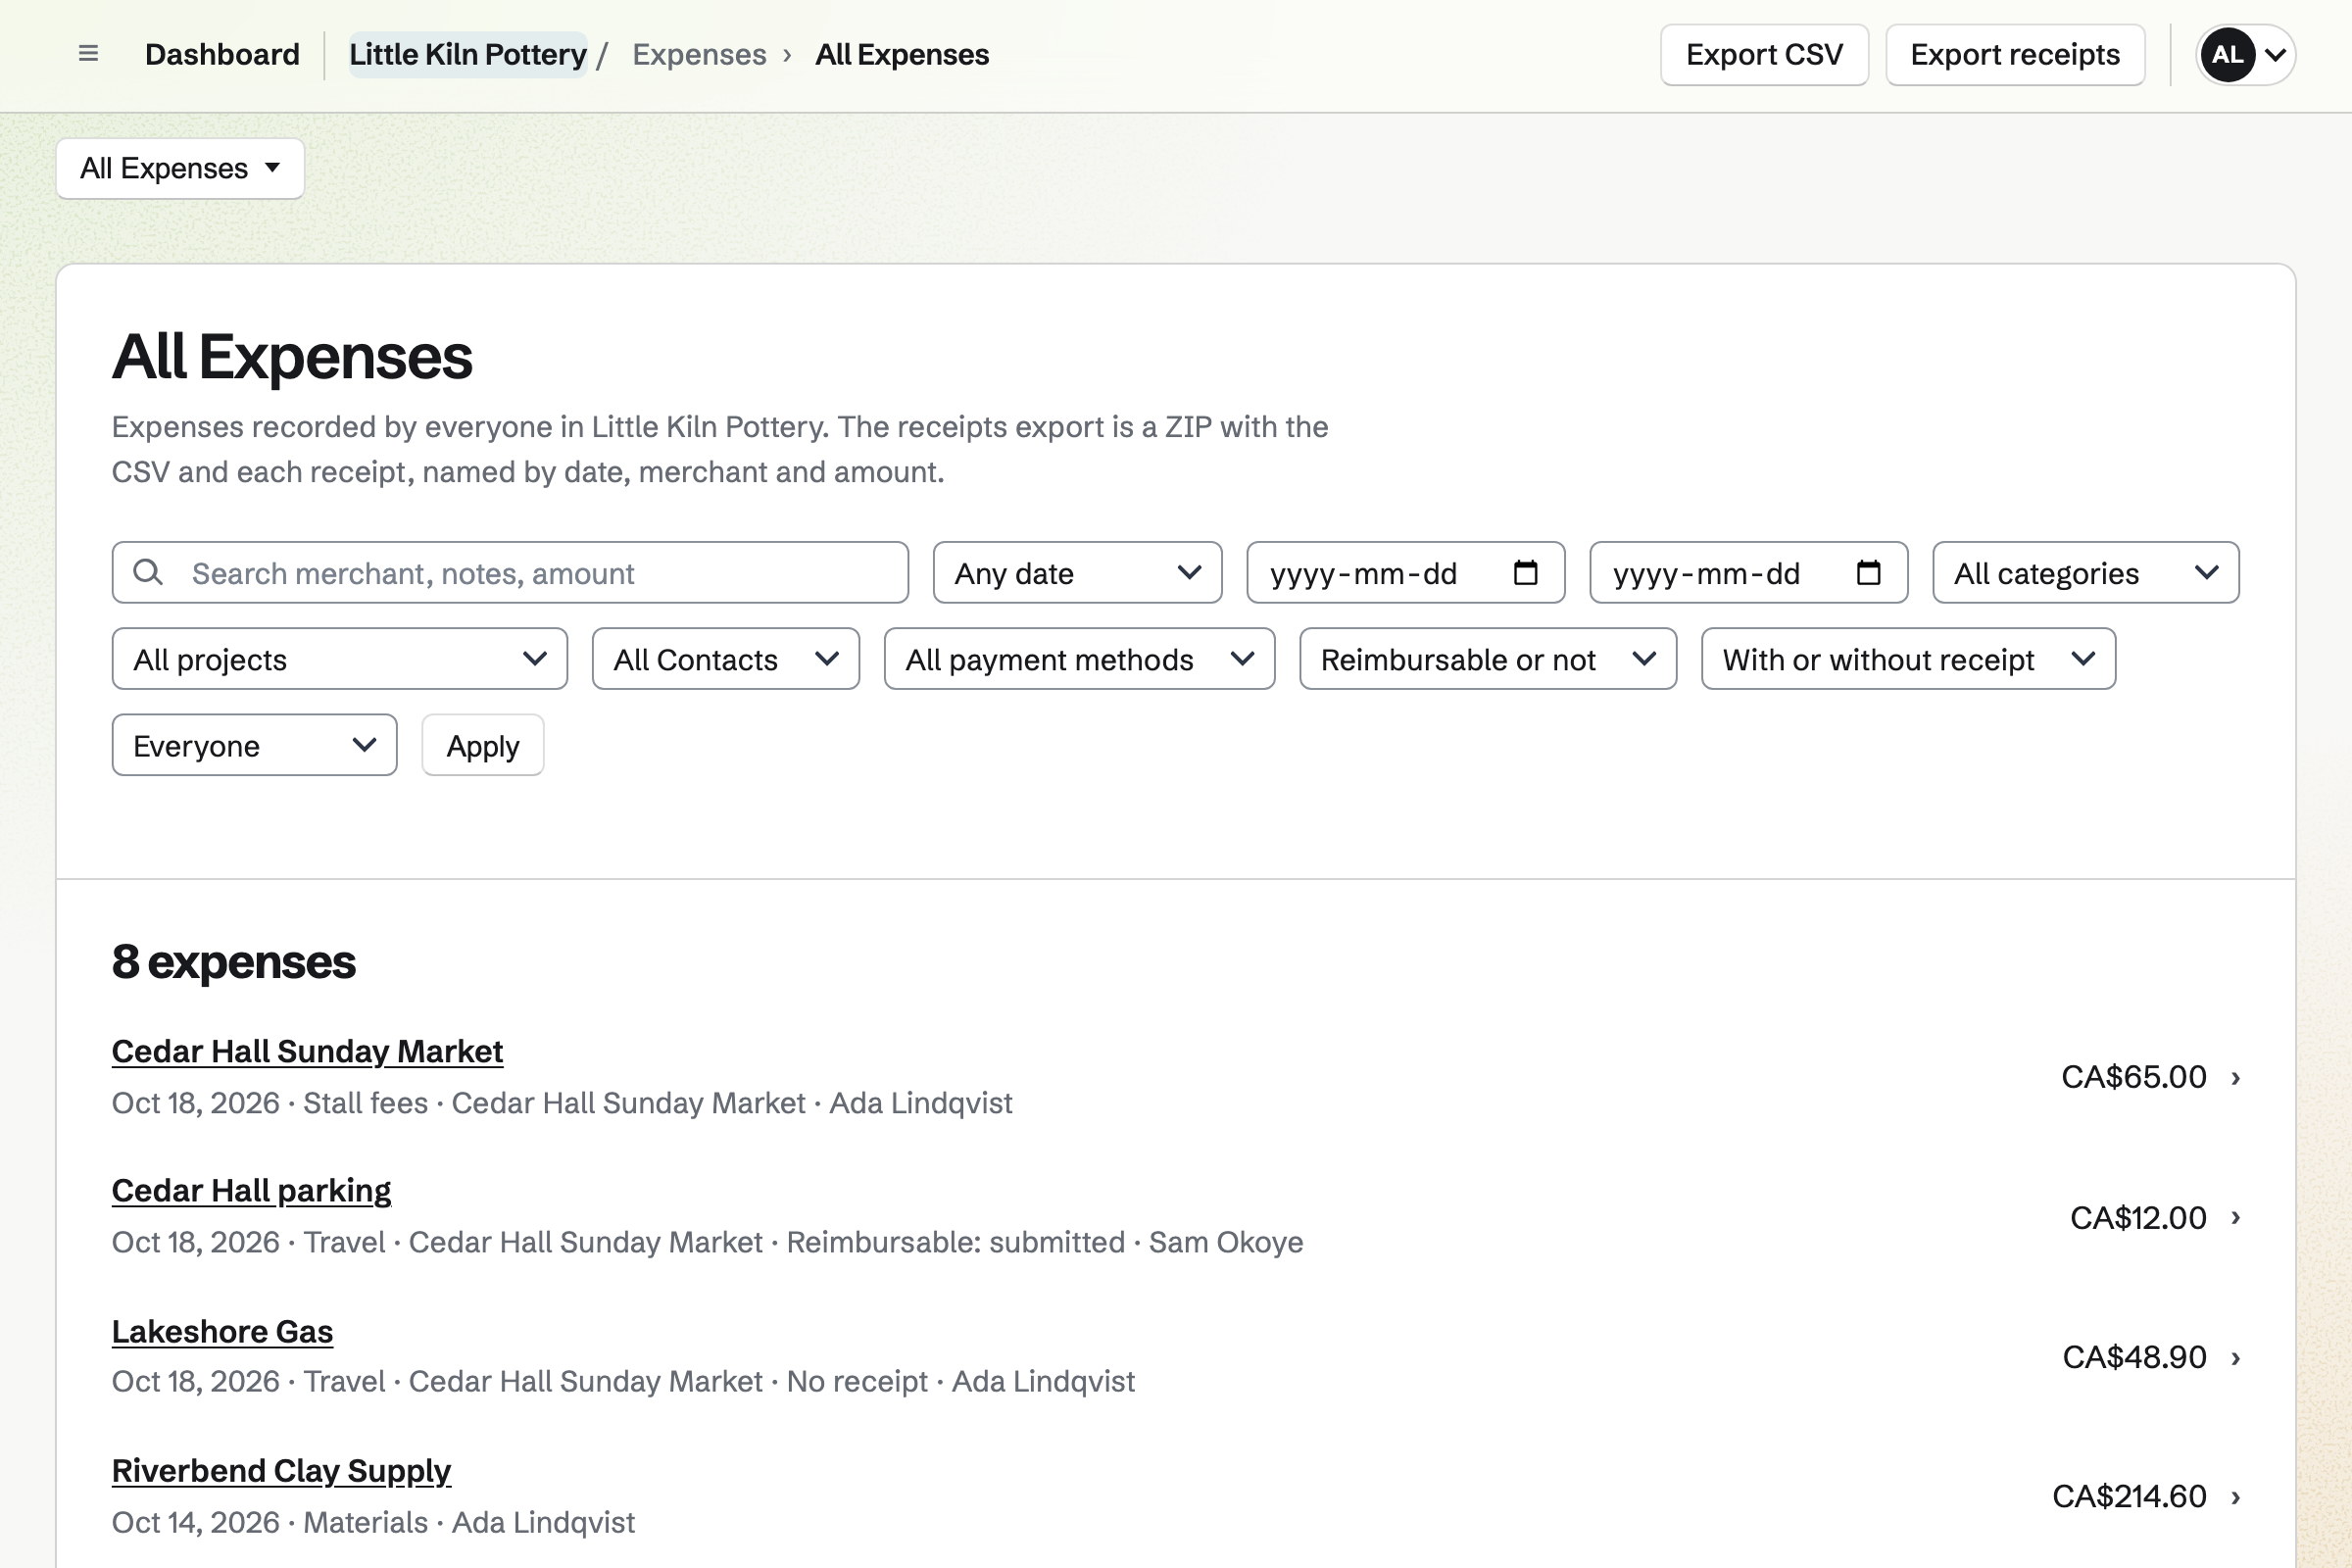Expand the Any date dropdown

point(1077,573)
